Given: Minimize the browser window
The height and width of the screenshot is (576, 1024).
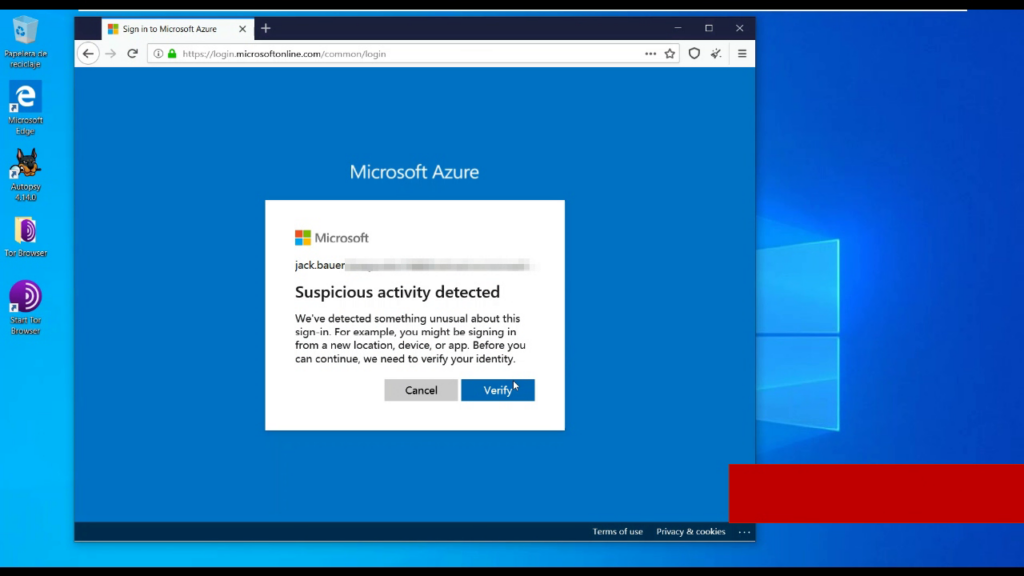Looking at the screenshot, I should coord(678,28).
